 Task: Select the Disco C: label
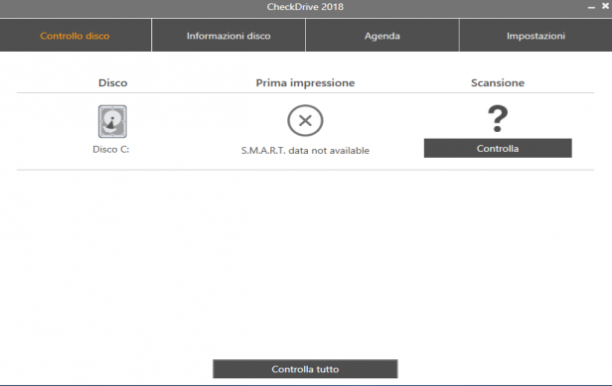click(111, 149)
